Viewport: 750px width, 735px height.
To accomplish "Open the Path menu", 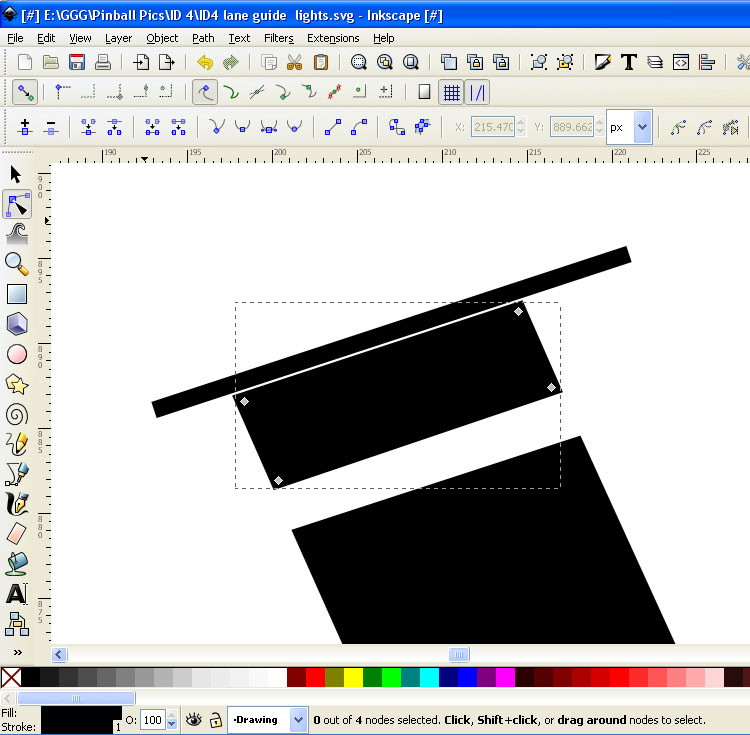I will point(203,38).
